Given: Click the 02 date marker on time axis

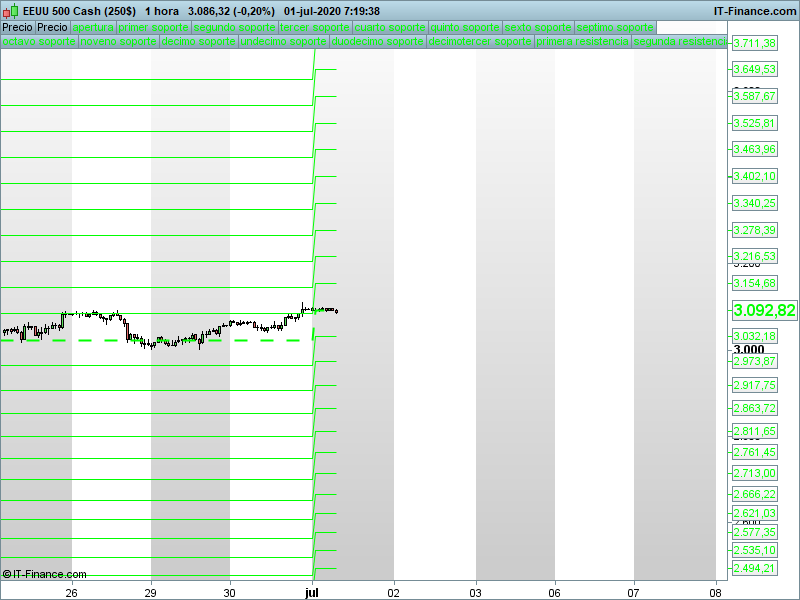Looking at the screenshot, I should click(x=393, y=593).
